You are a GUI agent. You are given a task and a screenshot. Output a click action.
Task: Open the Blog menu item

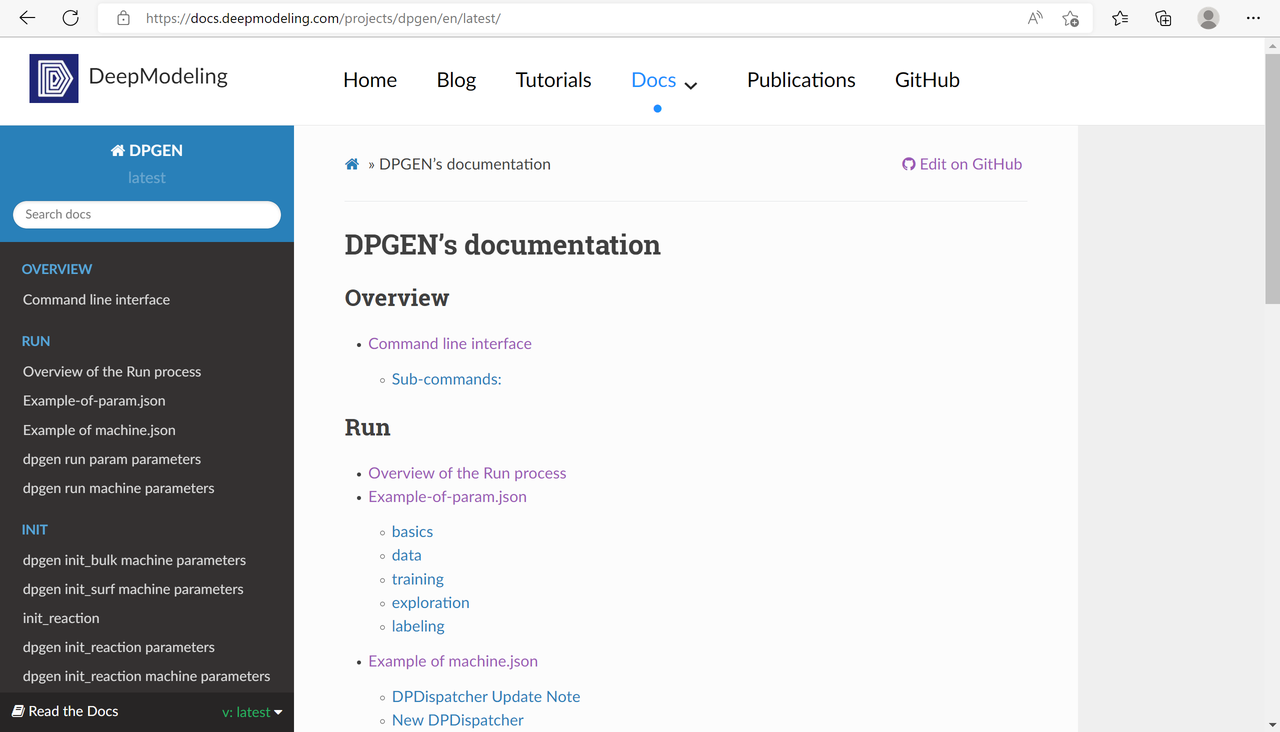pos(456,80)
